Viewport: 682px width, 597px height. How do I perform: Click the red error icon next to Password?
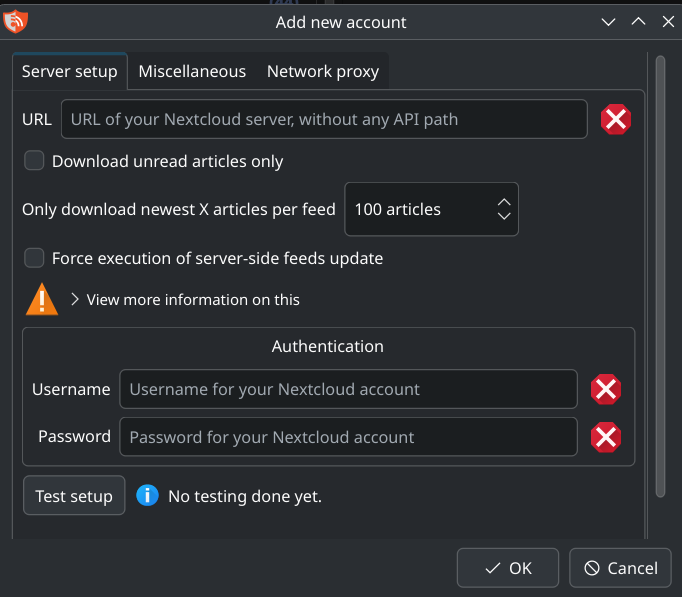(x=606, y=437)
